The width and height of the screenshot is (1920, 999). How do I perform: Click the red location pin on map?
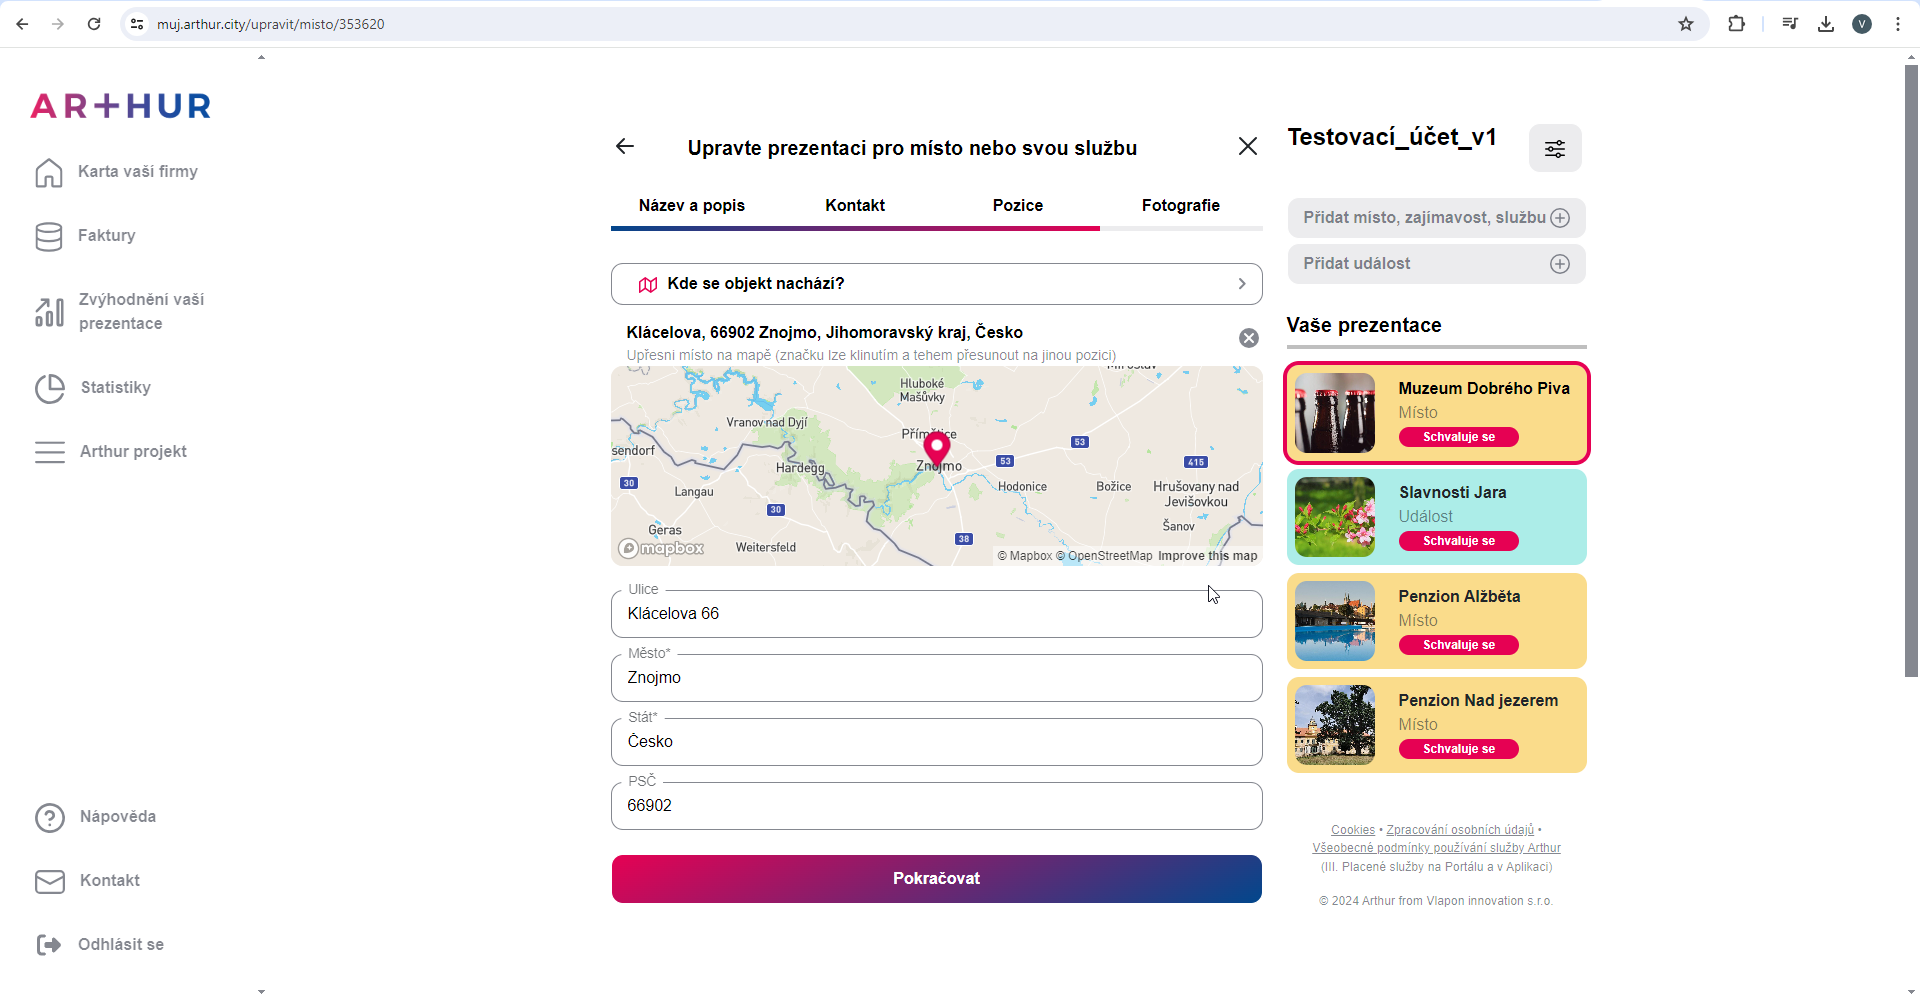click(936, 447)
